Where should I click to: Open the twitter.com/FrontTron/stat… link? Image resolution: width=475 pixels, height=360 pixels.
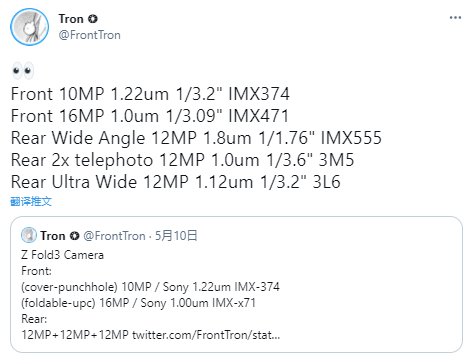206,334
